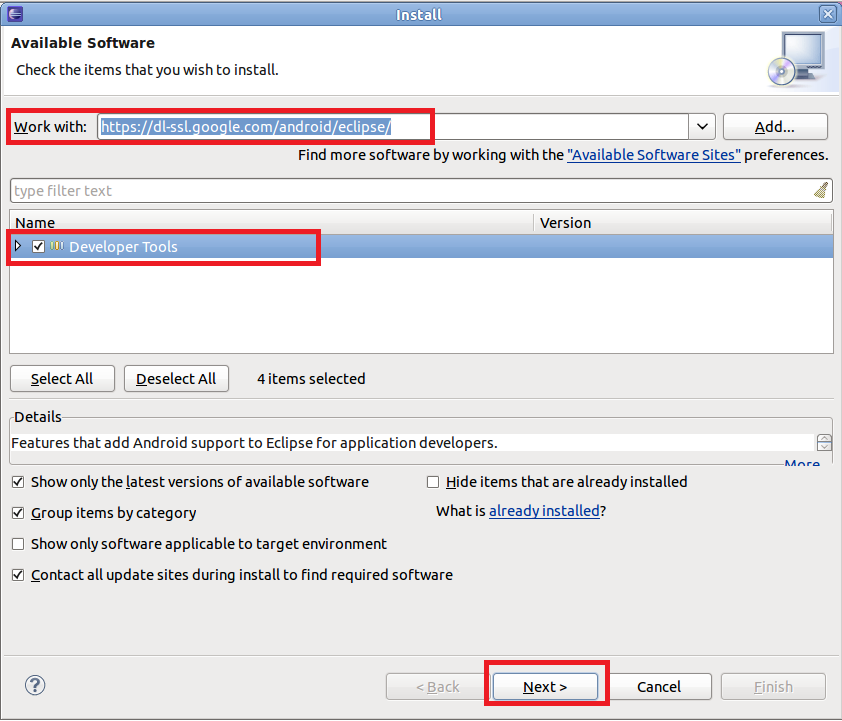Click the Deselect All button

tap(176, 378)
